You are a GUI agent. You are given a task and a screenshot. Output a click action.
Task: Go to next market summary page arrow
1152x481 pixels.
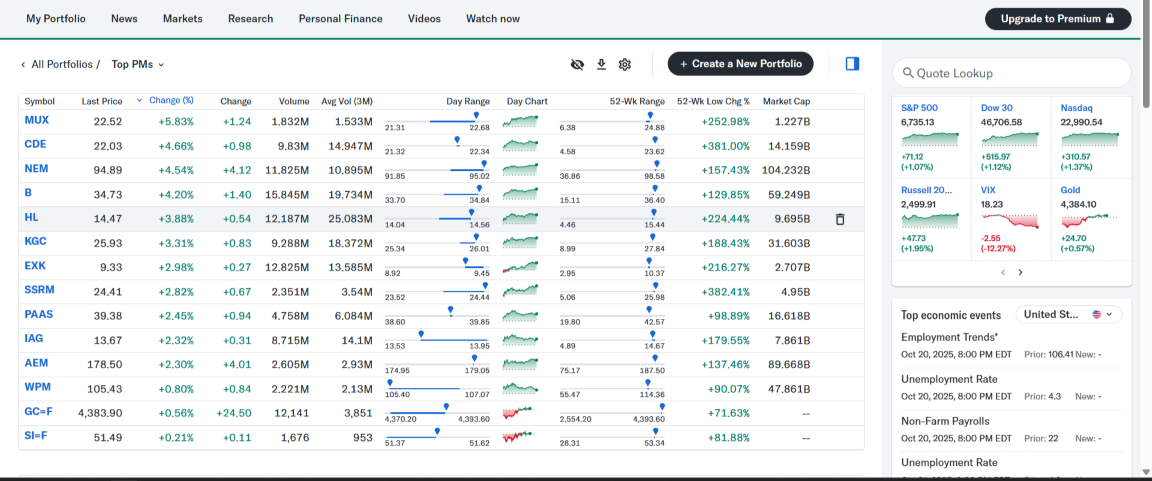(x=1020, y=272)
